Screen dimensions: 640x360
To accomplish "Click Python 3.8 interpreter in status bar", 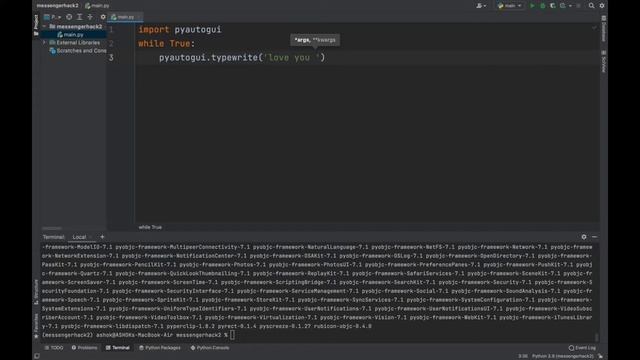I will [x=562, y=356].
